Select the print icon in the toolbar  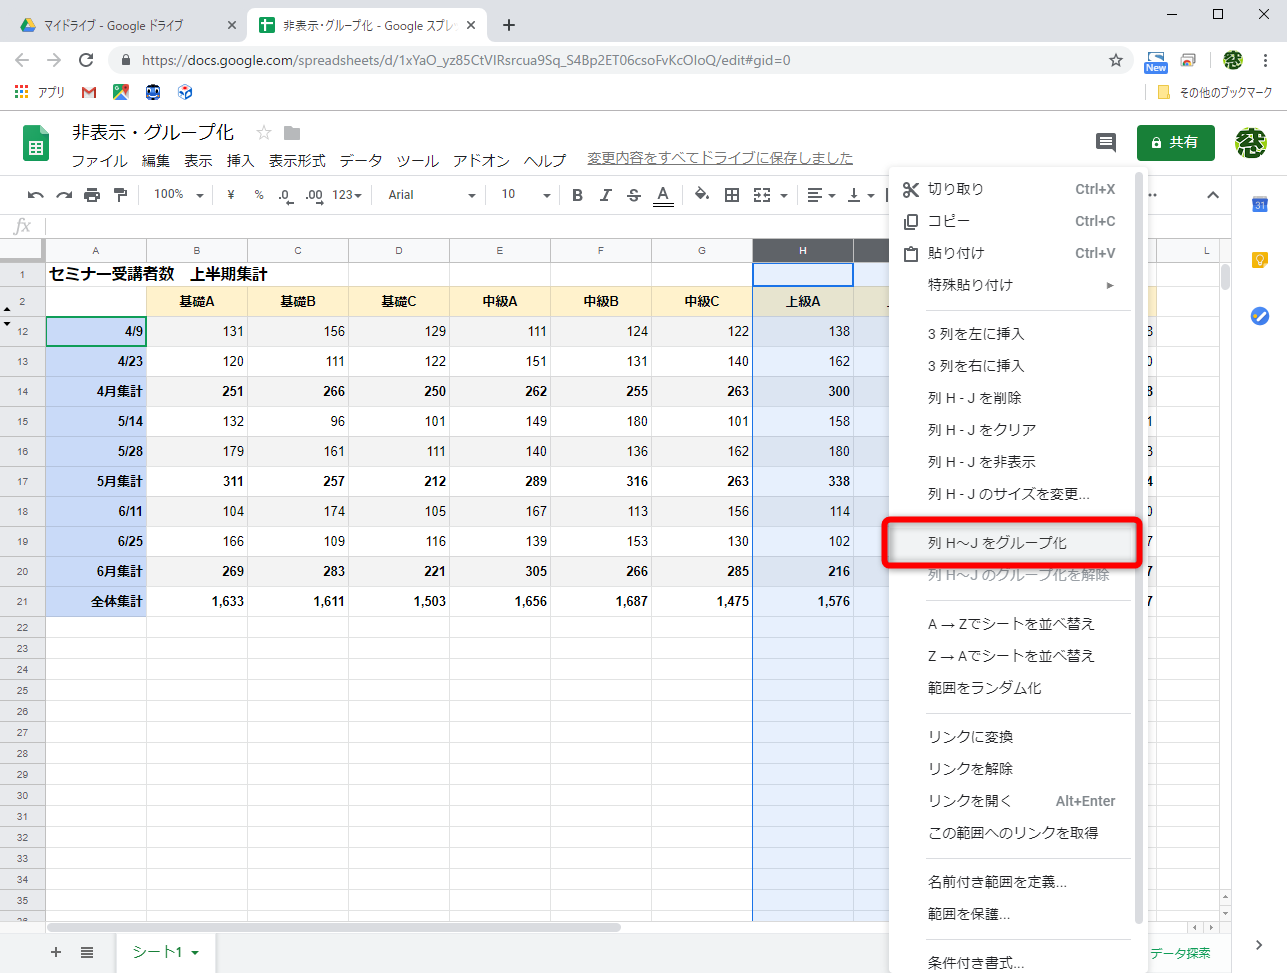(90, 195)
